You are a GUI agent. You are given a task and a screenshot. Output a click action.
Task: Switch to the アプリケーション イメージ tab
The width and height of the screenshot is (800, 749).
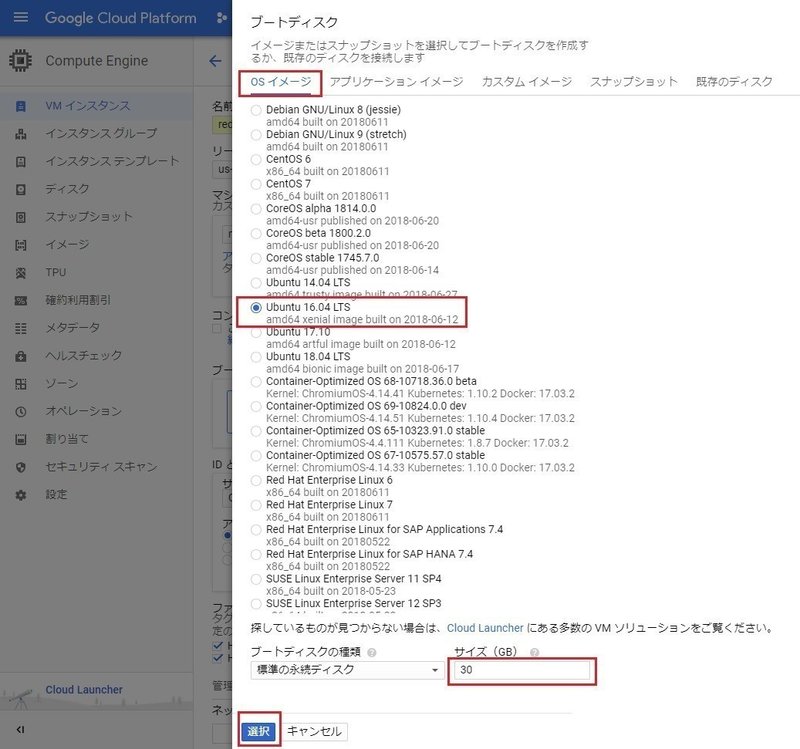click(396, 82)
